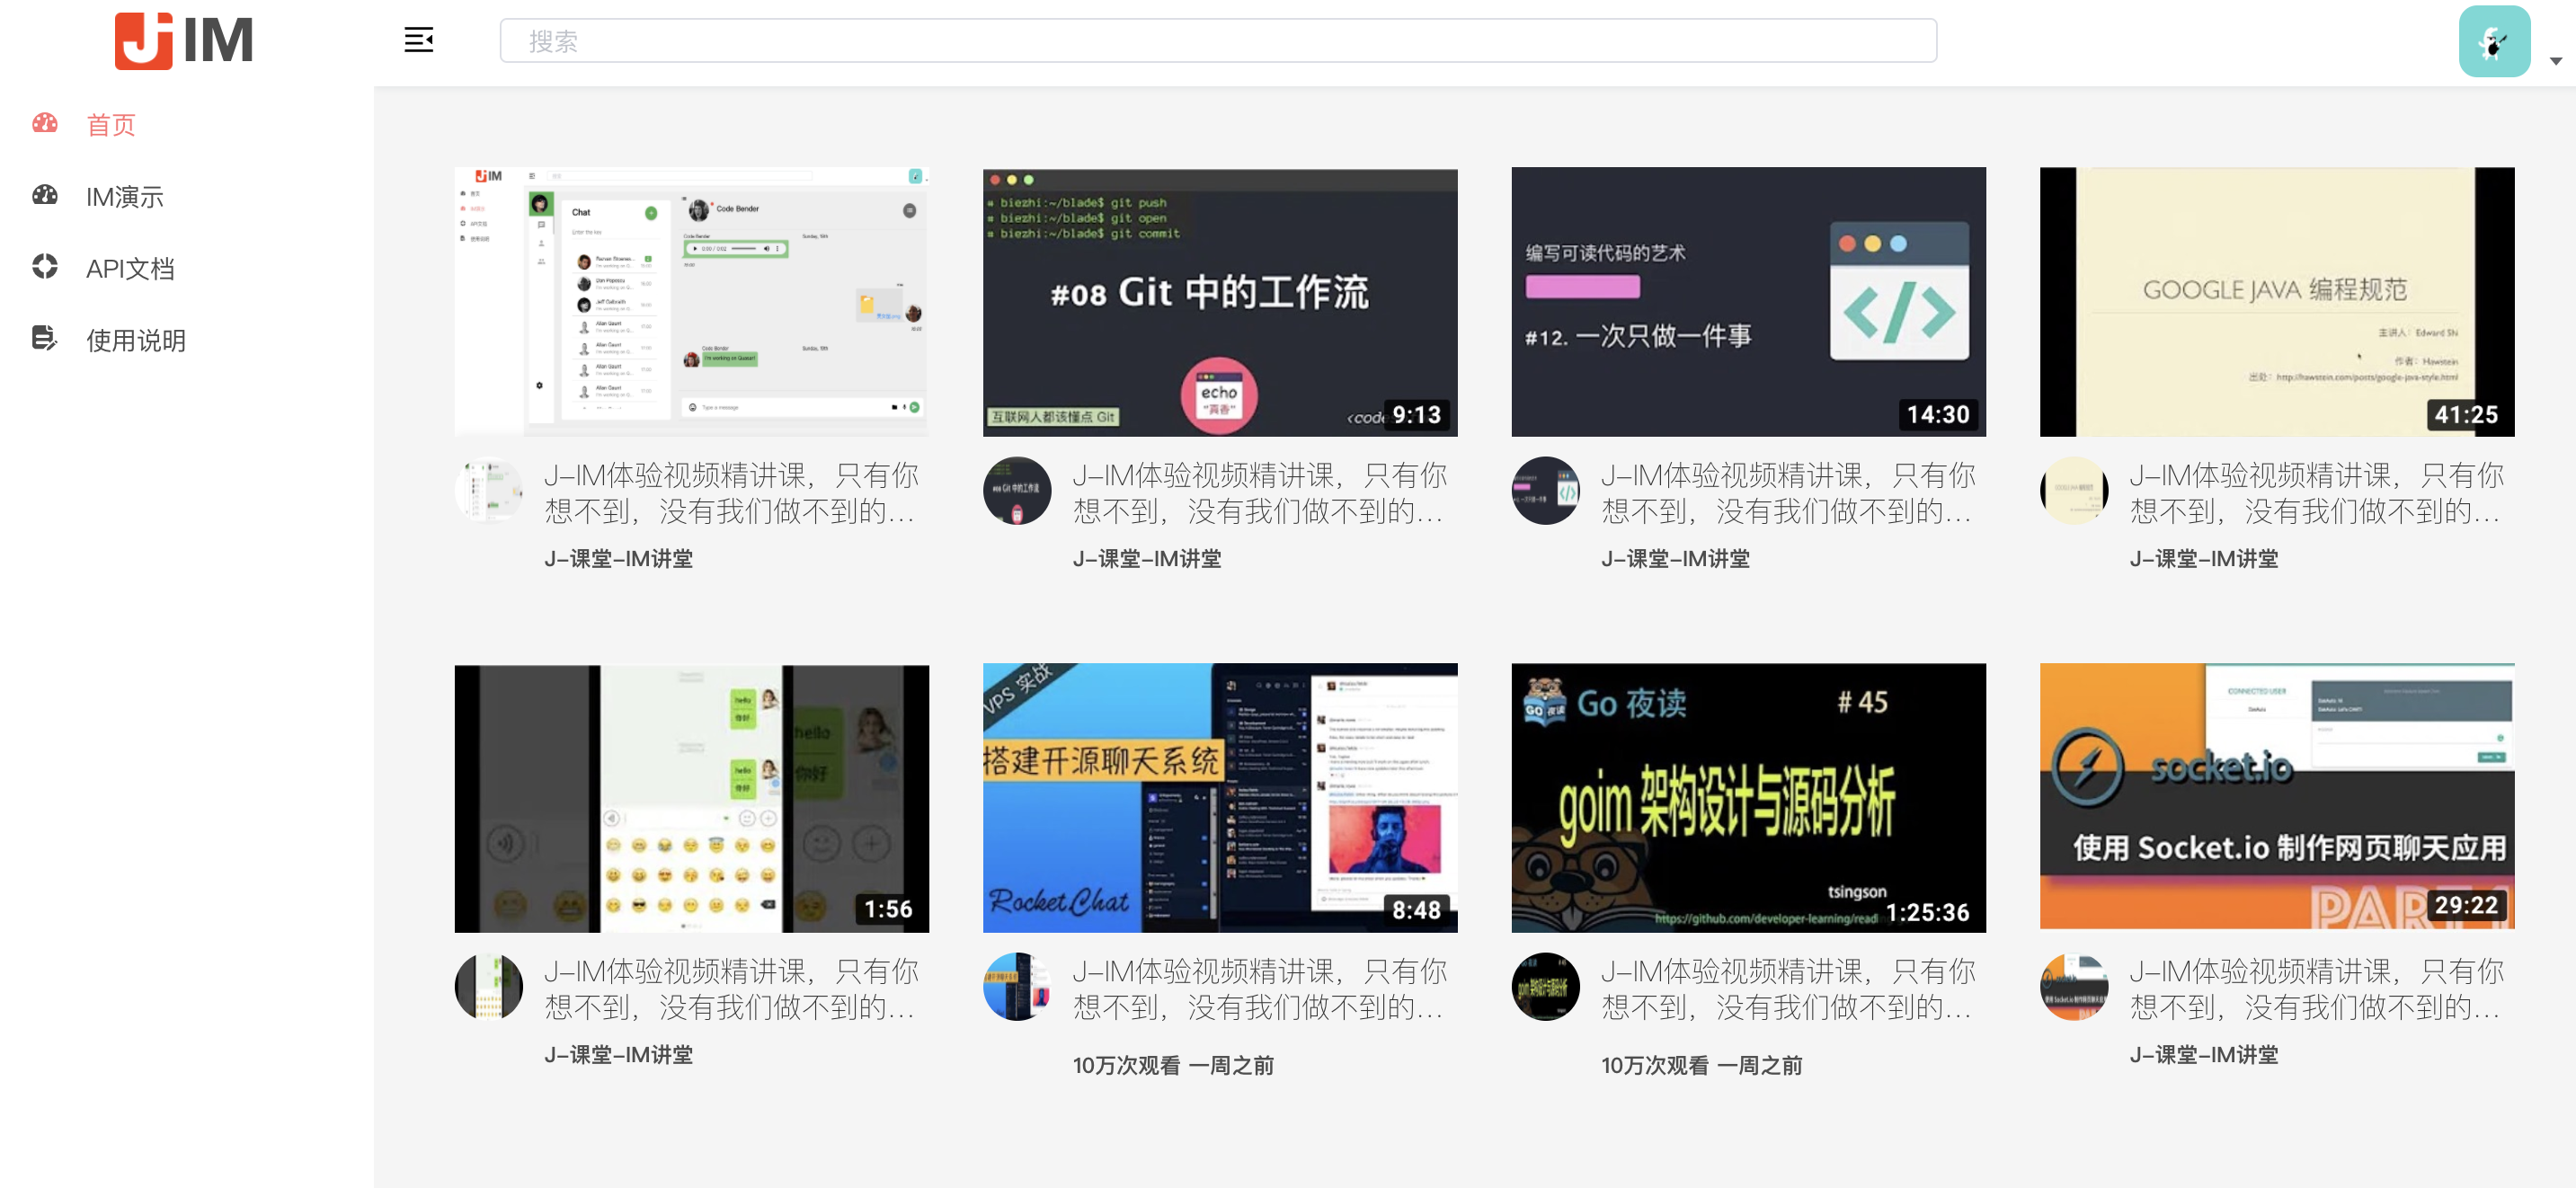
Task: Click the 1:56 duration badge
Action: (x=888, y=909)
